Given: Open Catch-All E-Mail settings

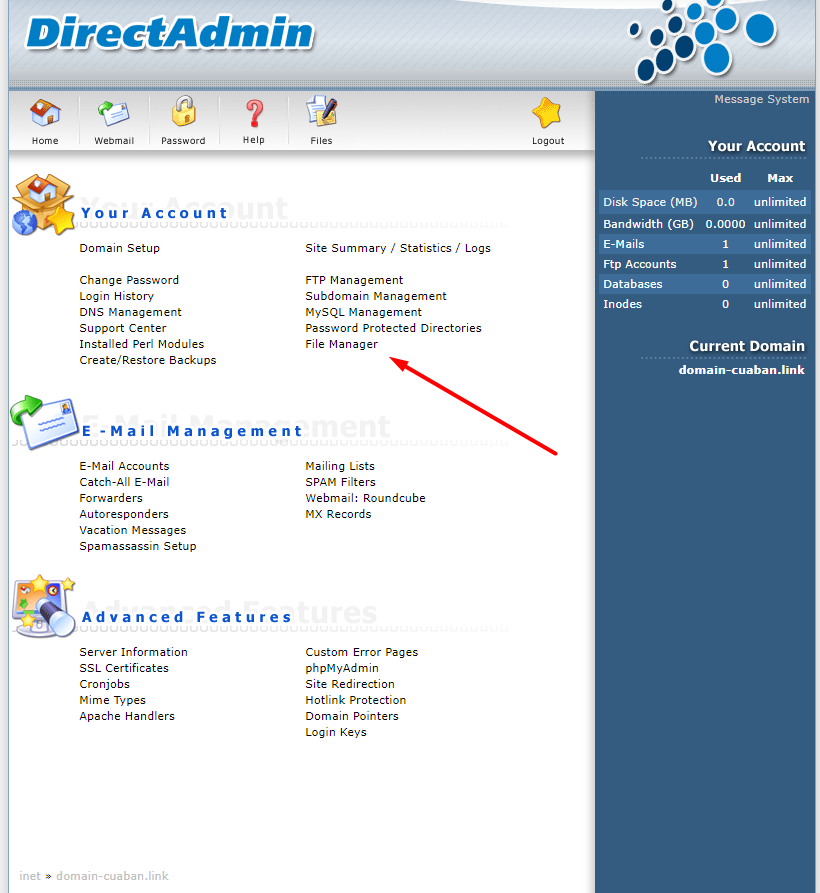Looking at the screenshot, I should [x=124, y=482].
